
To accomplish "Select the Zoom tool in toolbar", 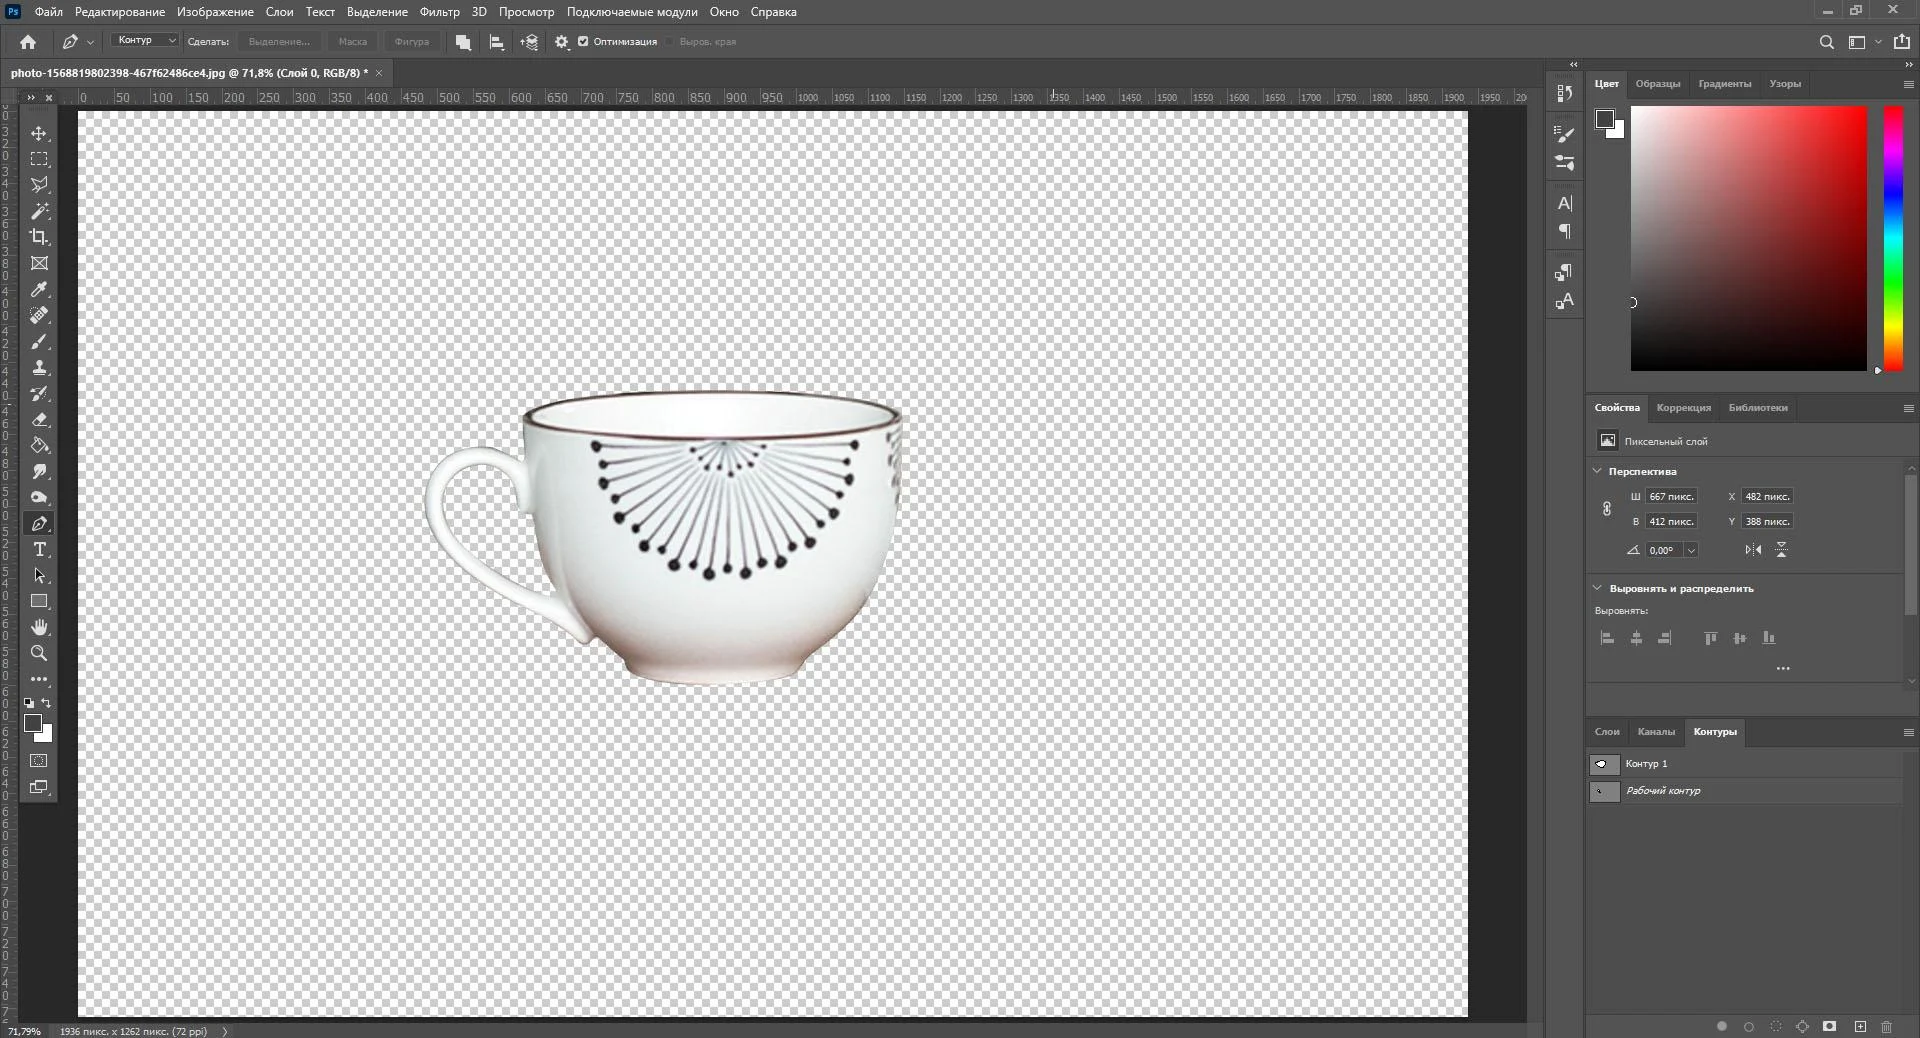I will (x=39, y=653).
